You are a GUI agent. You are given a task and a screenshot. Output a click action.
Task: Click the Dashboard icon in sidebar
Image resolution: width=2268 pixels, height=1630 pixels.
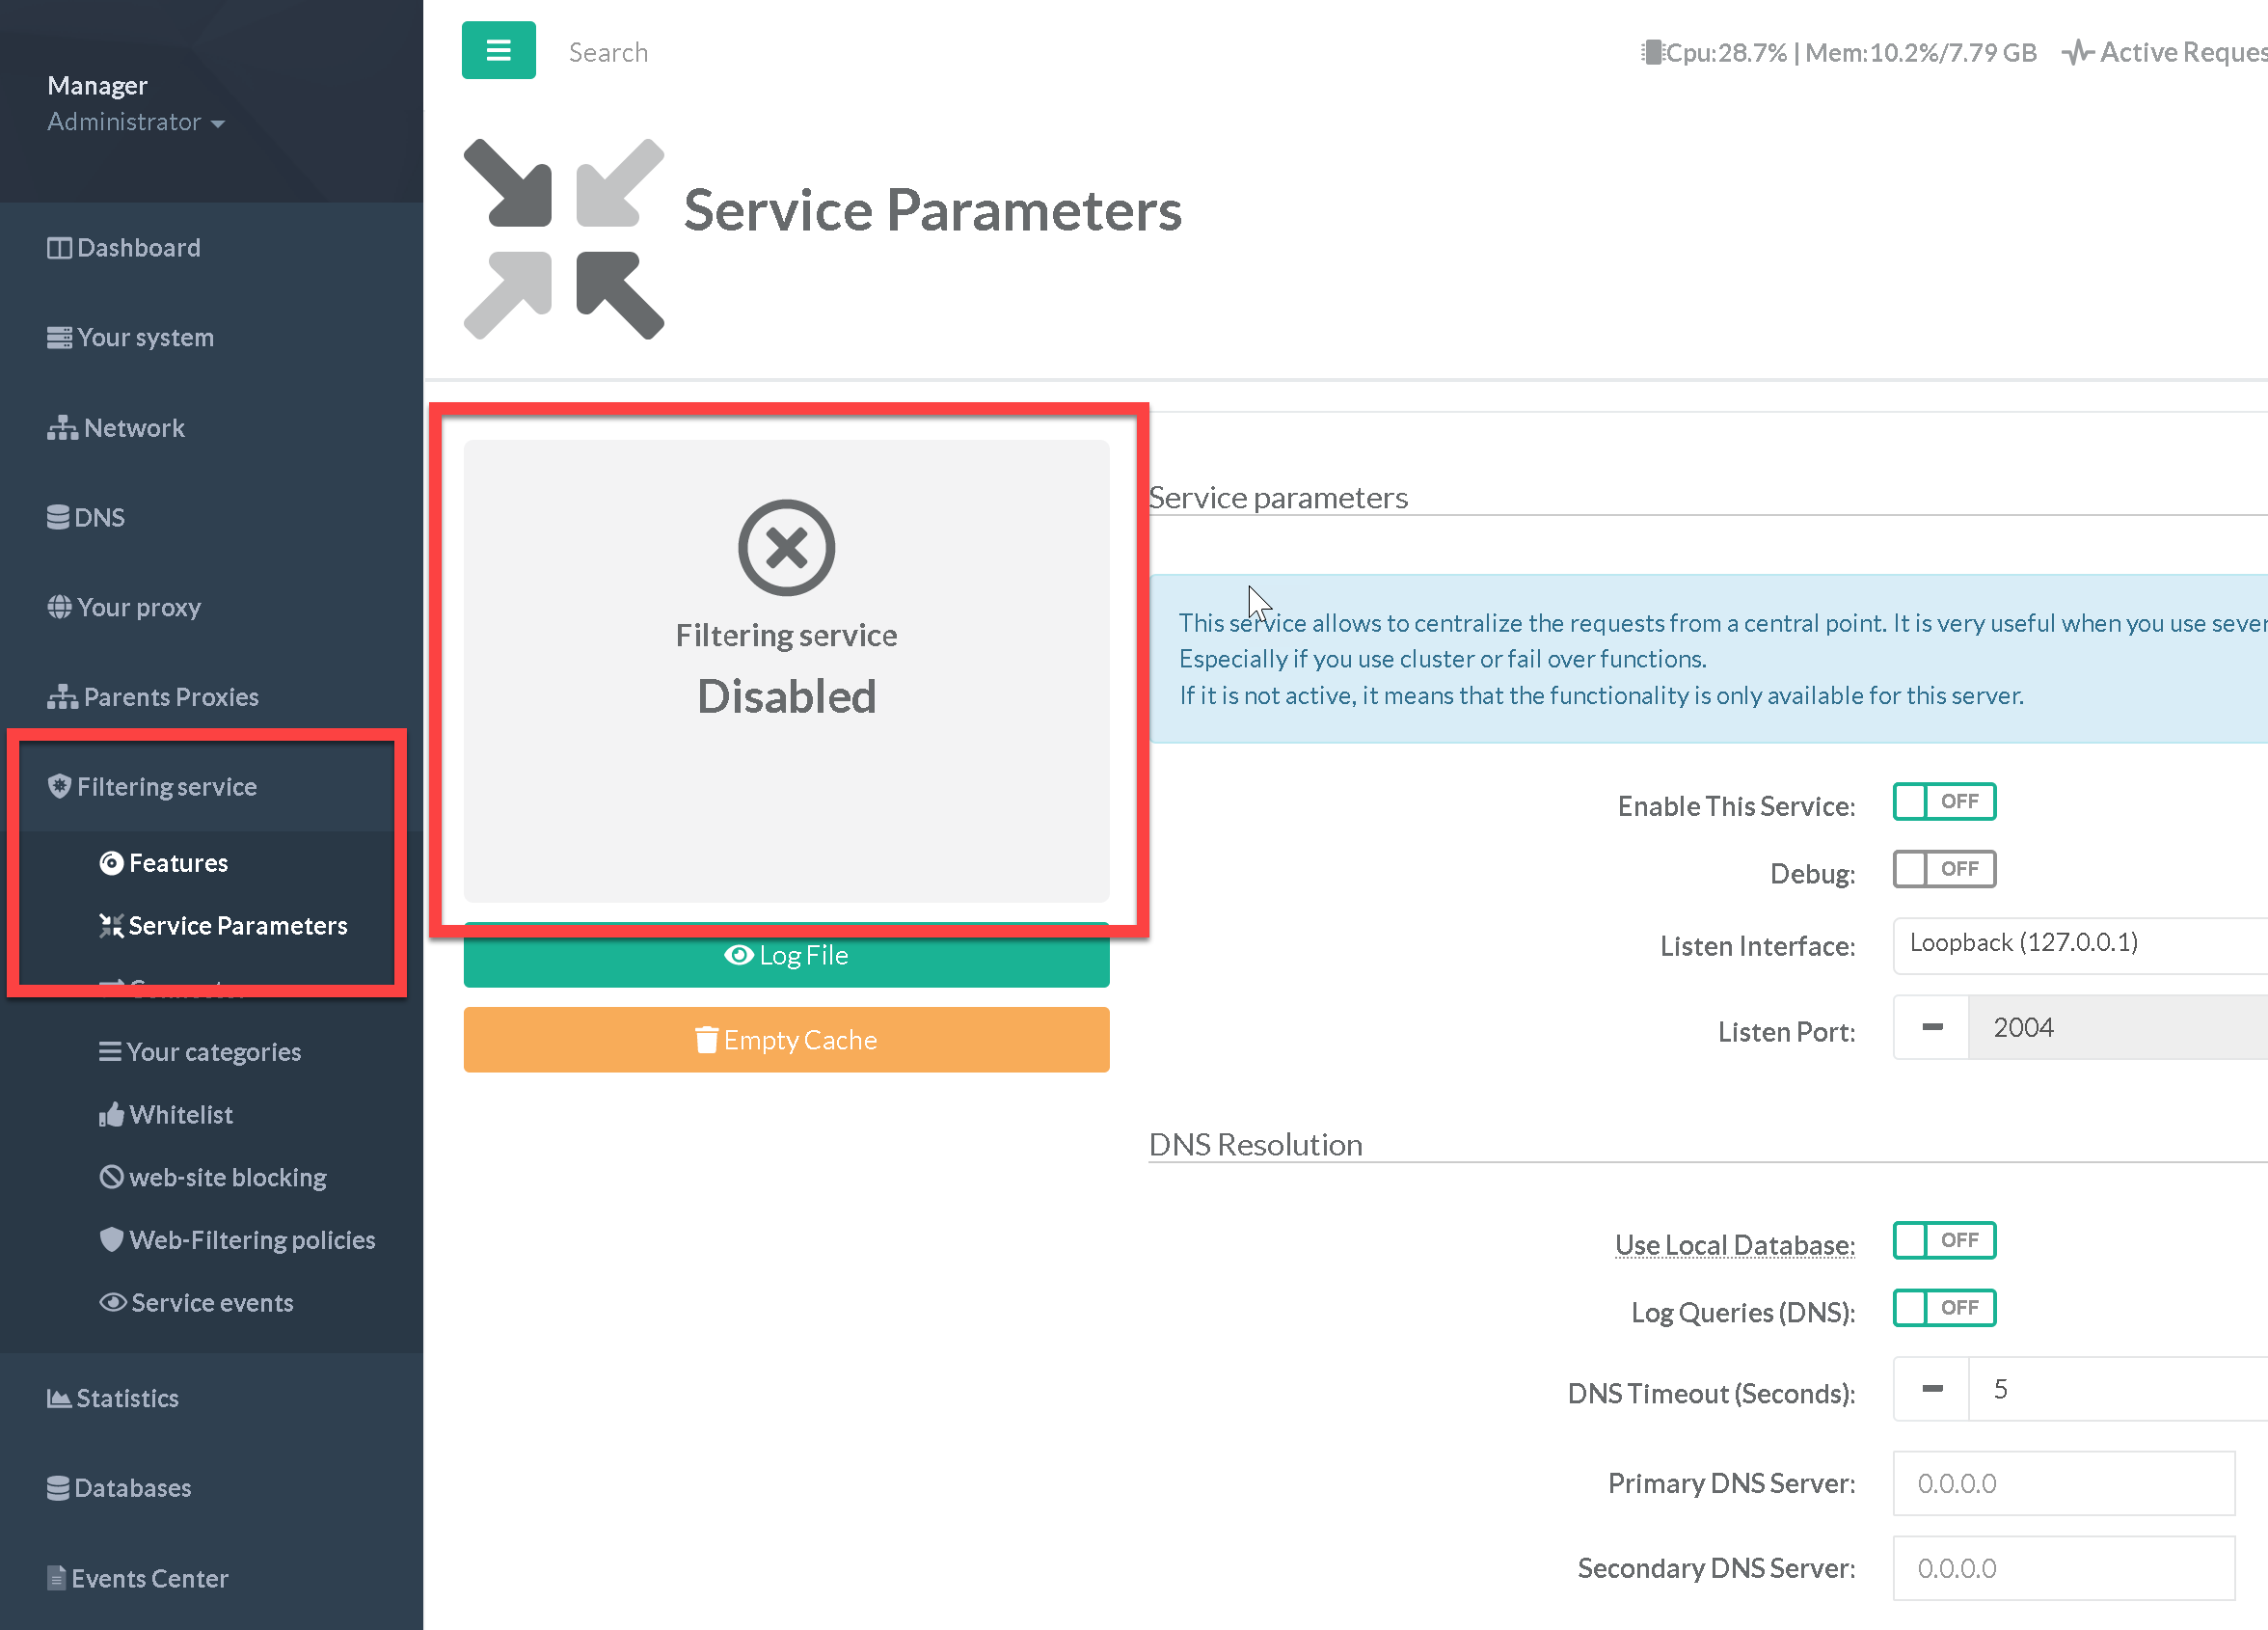pyautogui.click(x=59, y=248)
